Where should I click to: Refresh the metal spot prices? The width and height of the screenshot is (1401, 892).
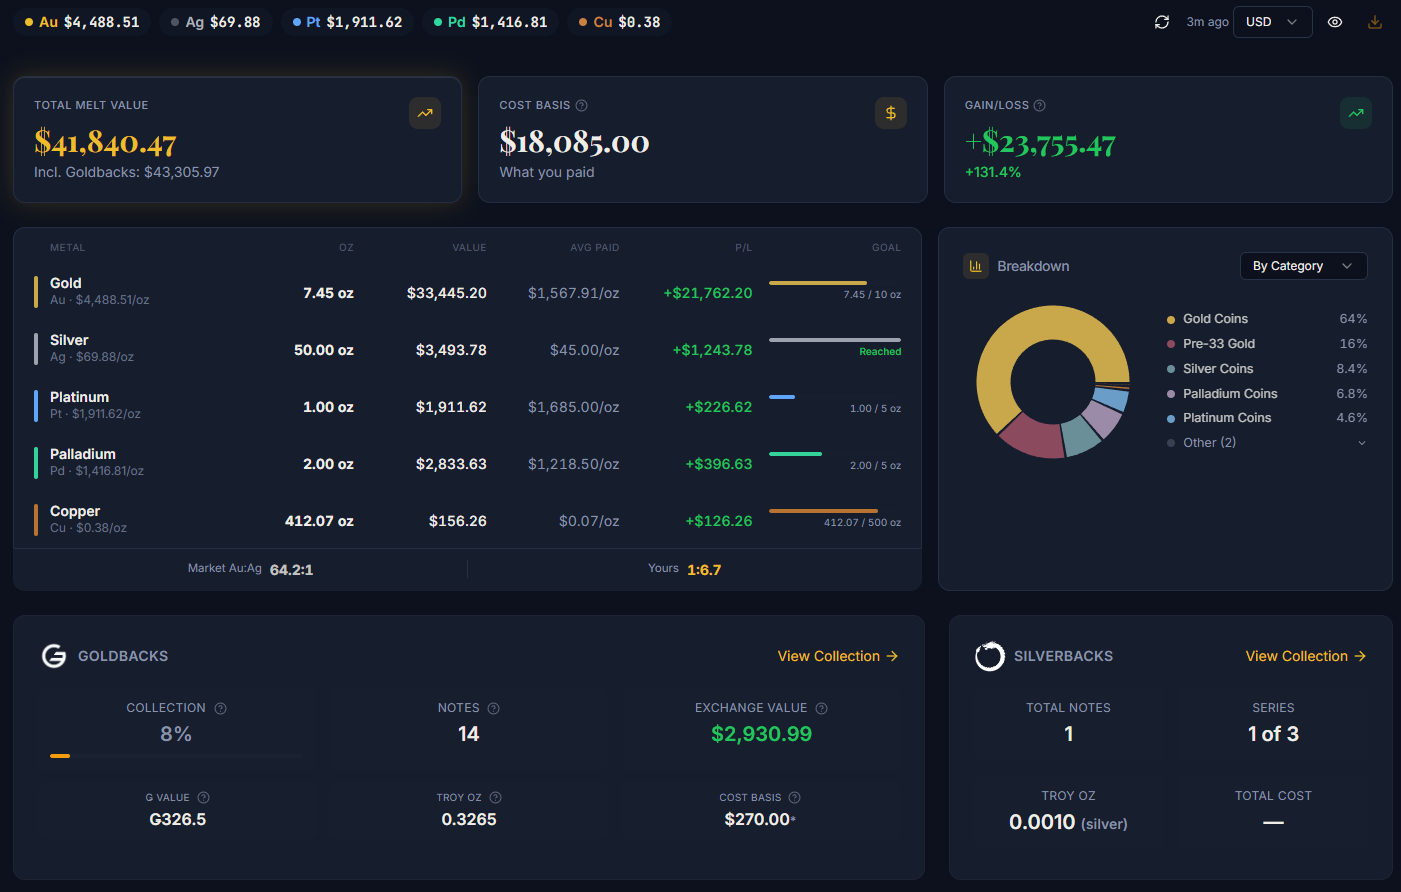1162,21
